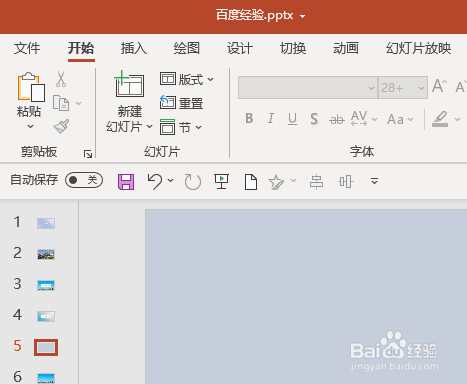Click the Undo arrow icon

[155, 182]
